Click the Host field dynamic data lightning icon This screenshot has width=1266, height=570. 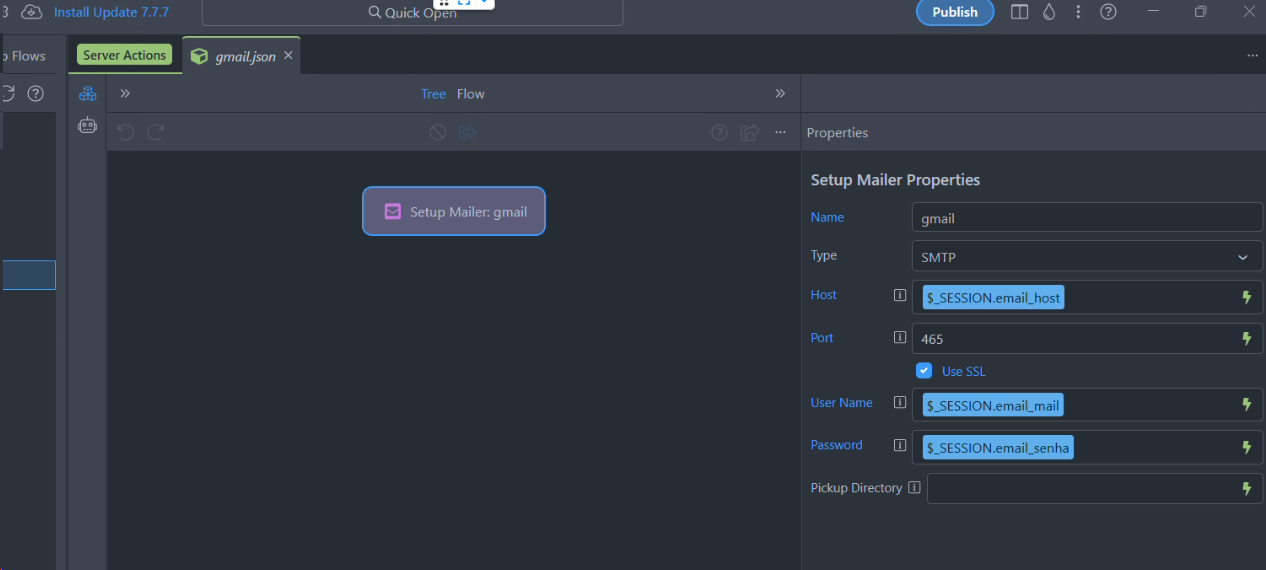click(x=1246, y=297)
